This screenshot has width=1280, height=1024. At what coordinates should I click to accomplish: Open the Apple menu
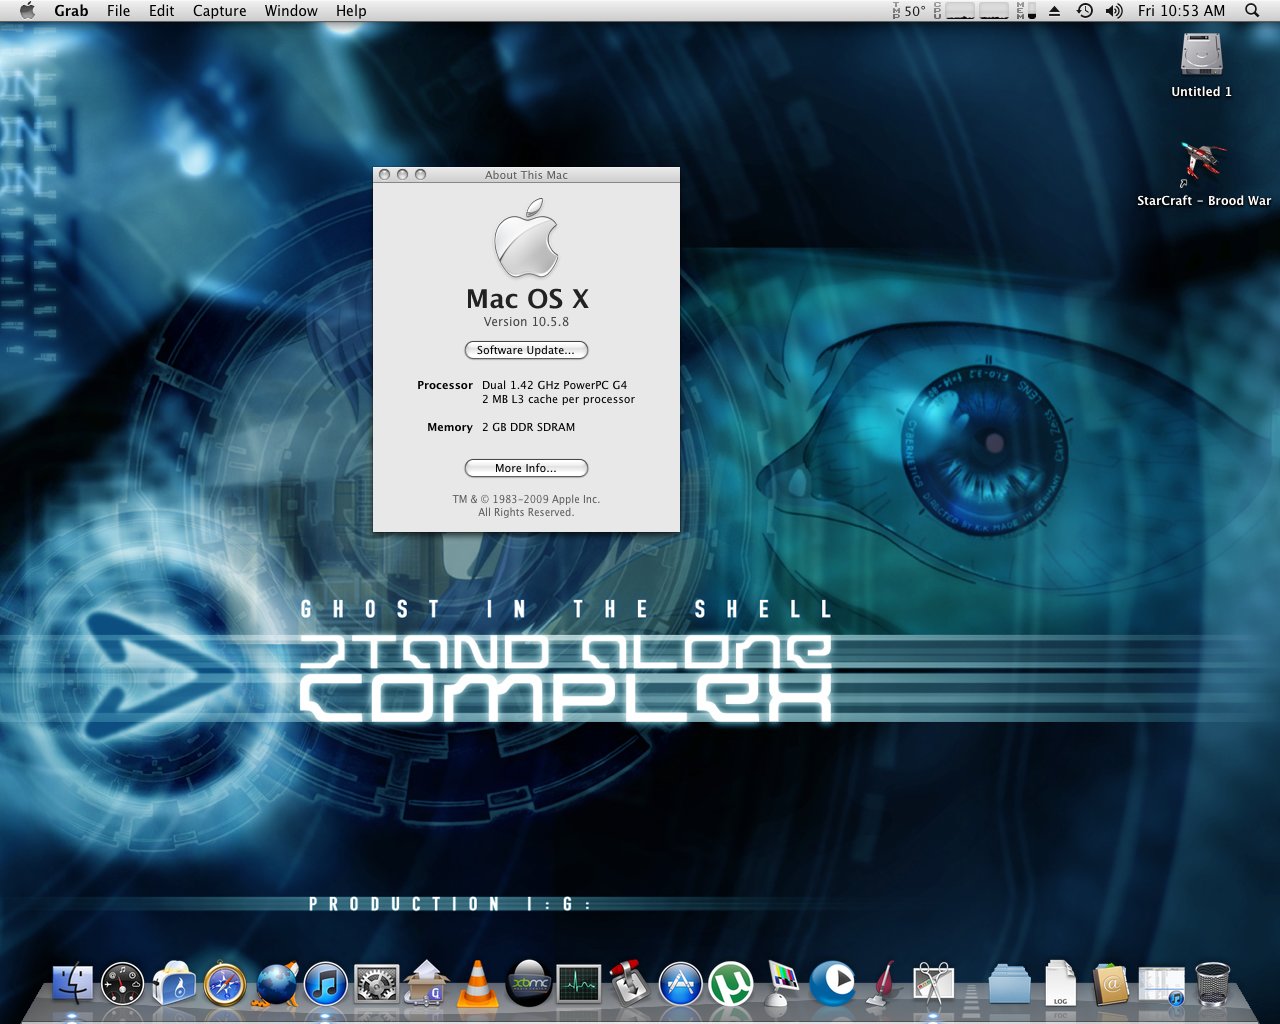point(27,11)
